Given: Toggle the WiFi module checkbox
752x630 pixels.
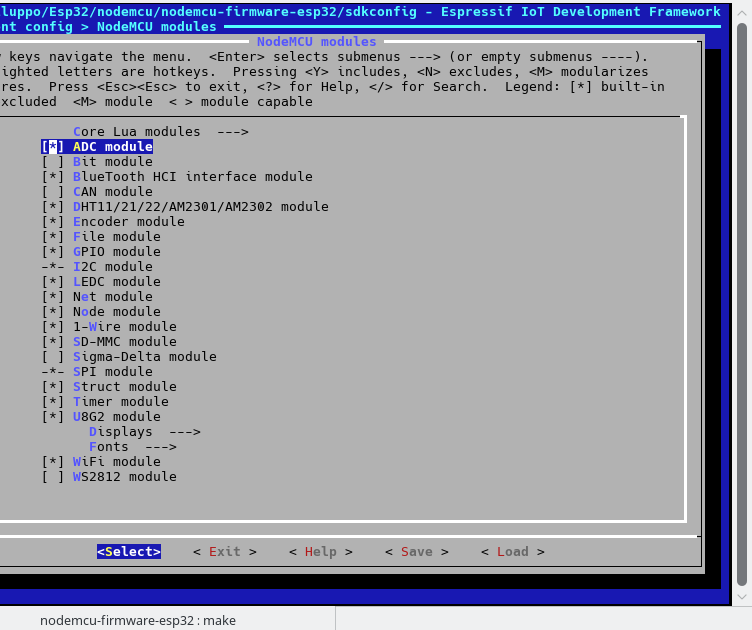Looking at the screenshot, I should [53, 462].
